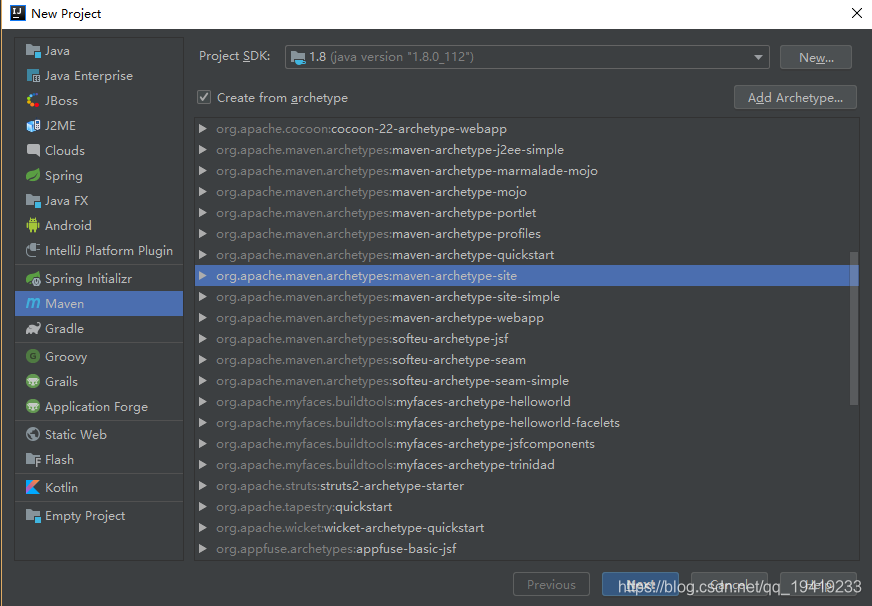872x606 pixels.
Task: Click the IntelliJ Platform Plugin icon
Action: coord(33,250)
